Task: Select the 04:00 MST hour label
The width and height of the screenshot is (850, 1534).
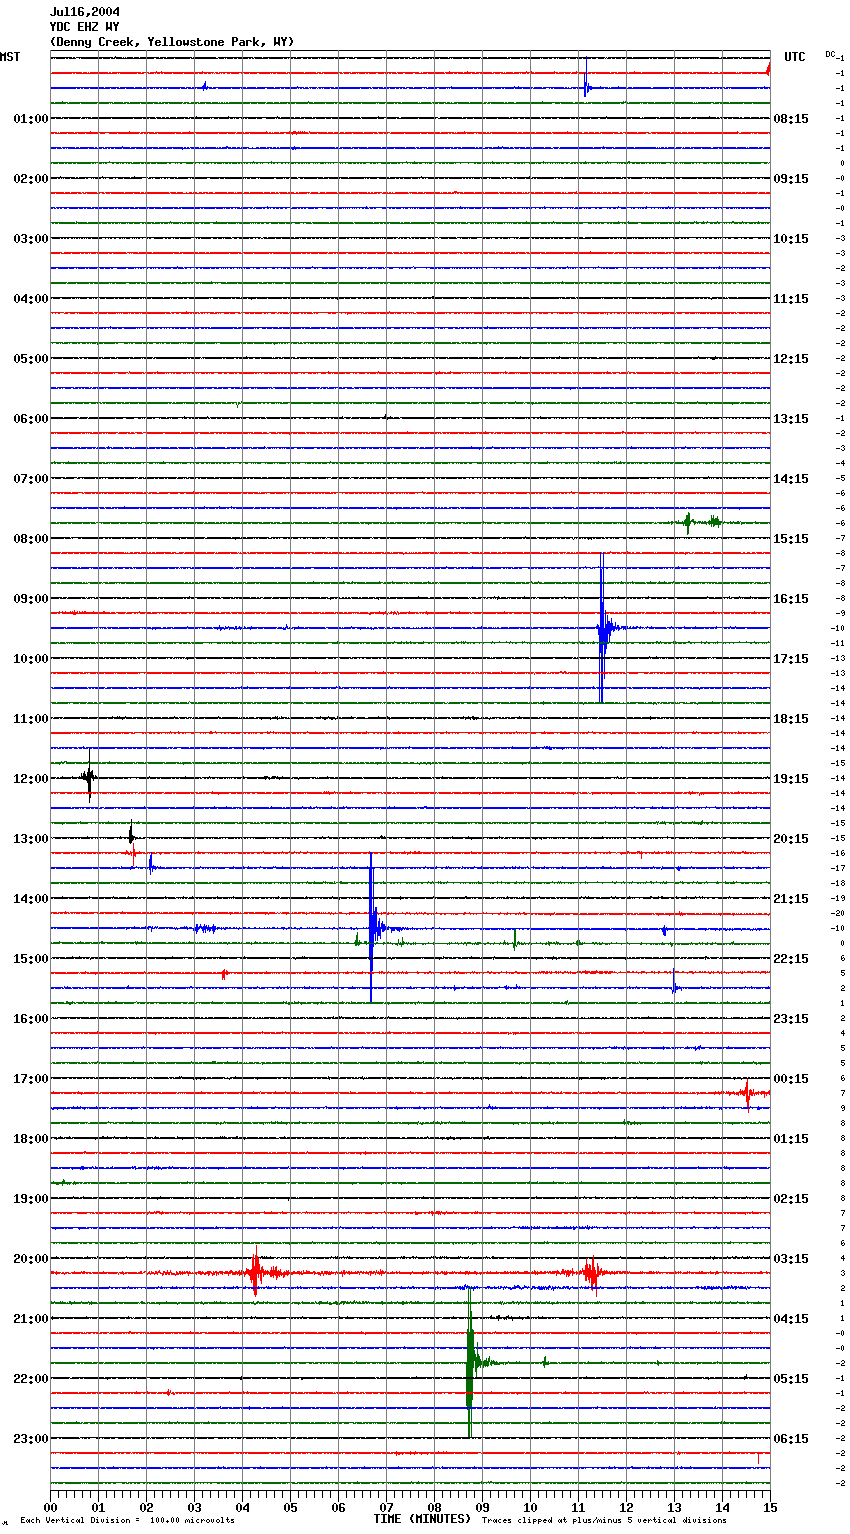Action: pos(30,299)
